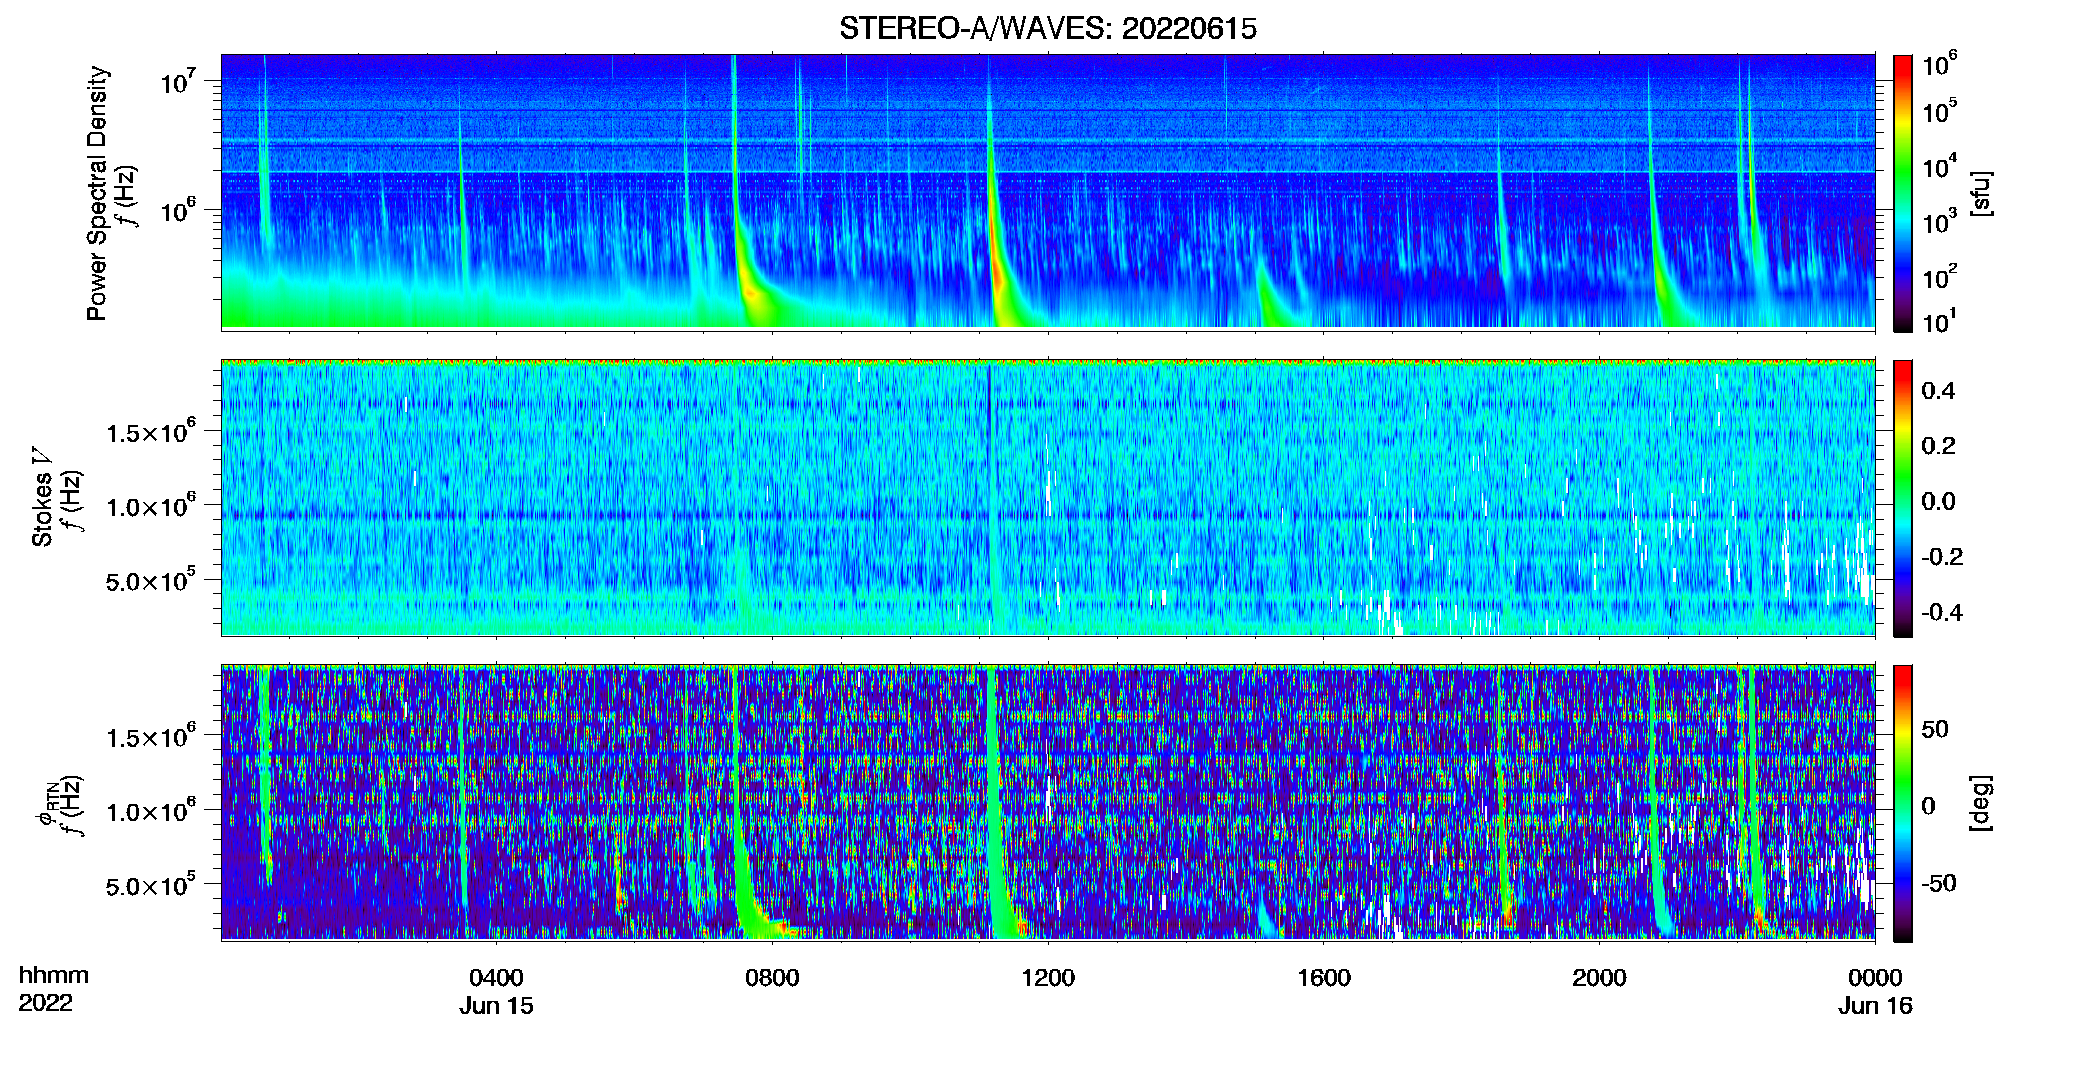Viewport: 2096px width, 1080px height.
Task: Click the power spectral density color bar
Action: 1902,193
